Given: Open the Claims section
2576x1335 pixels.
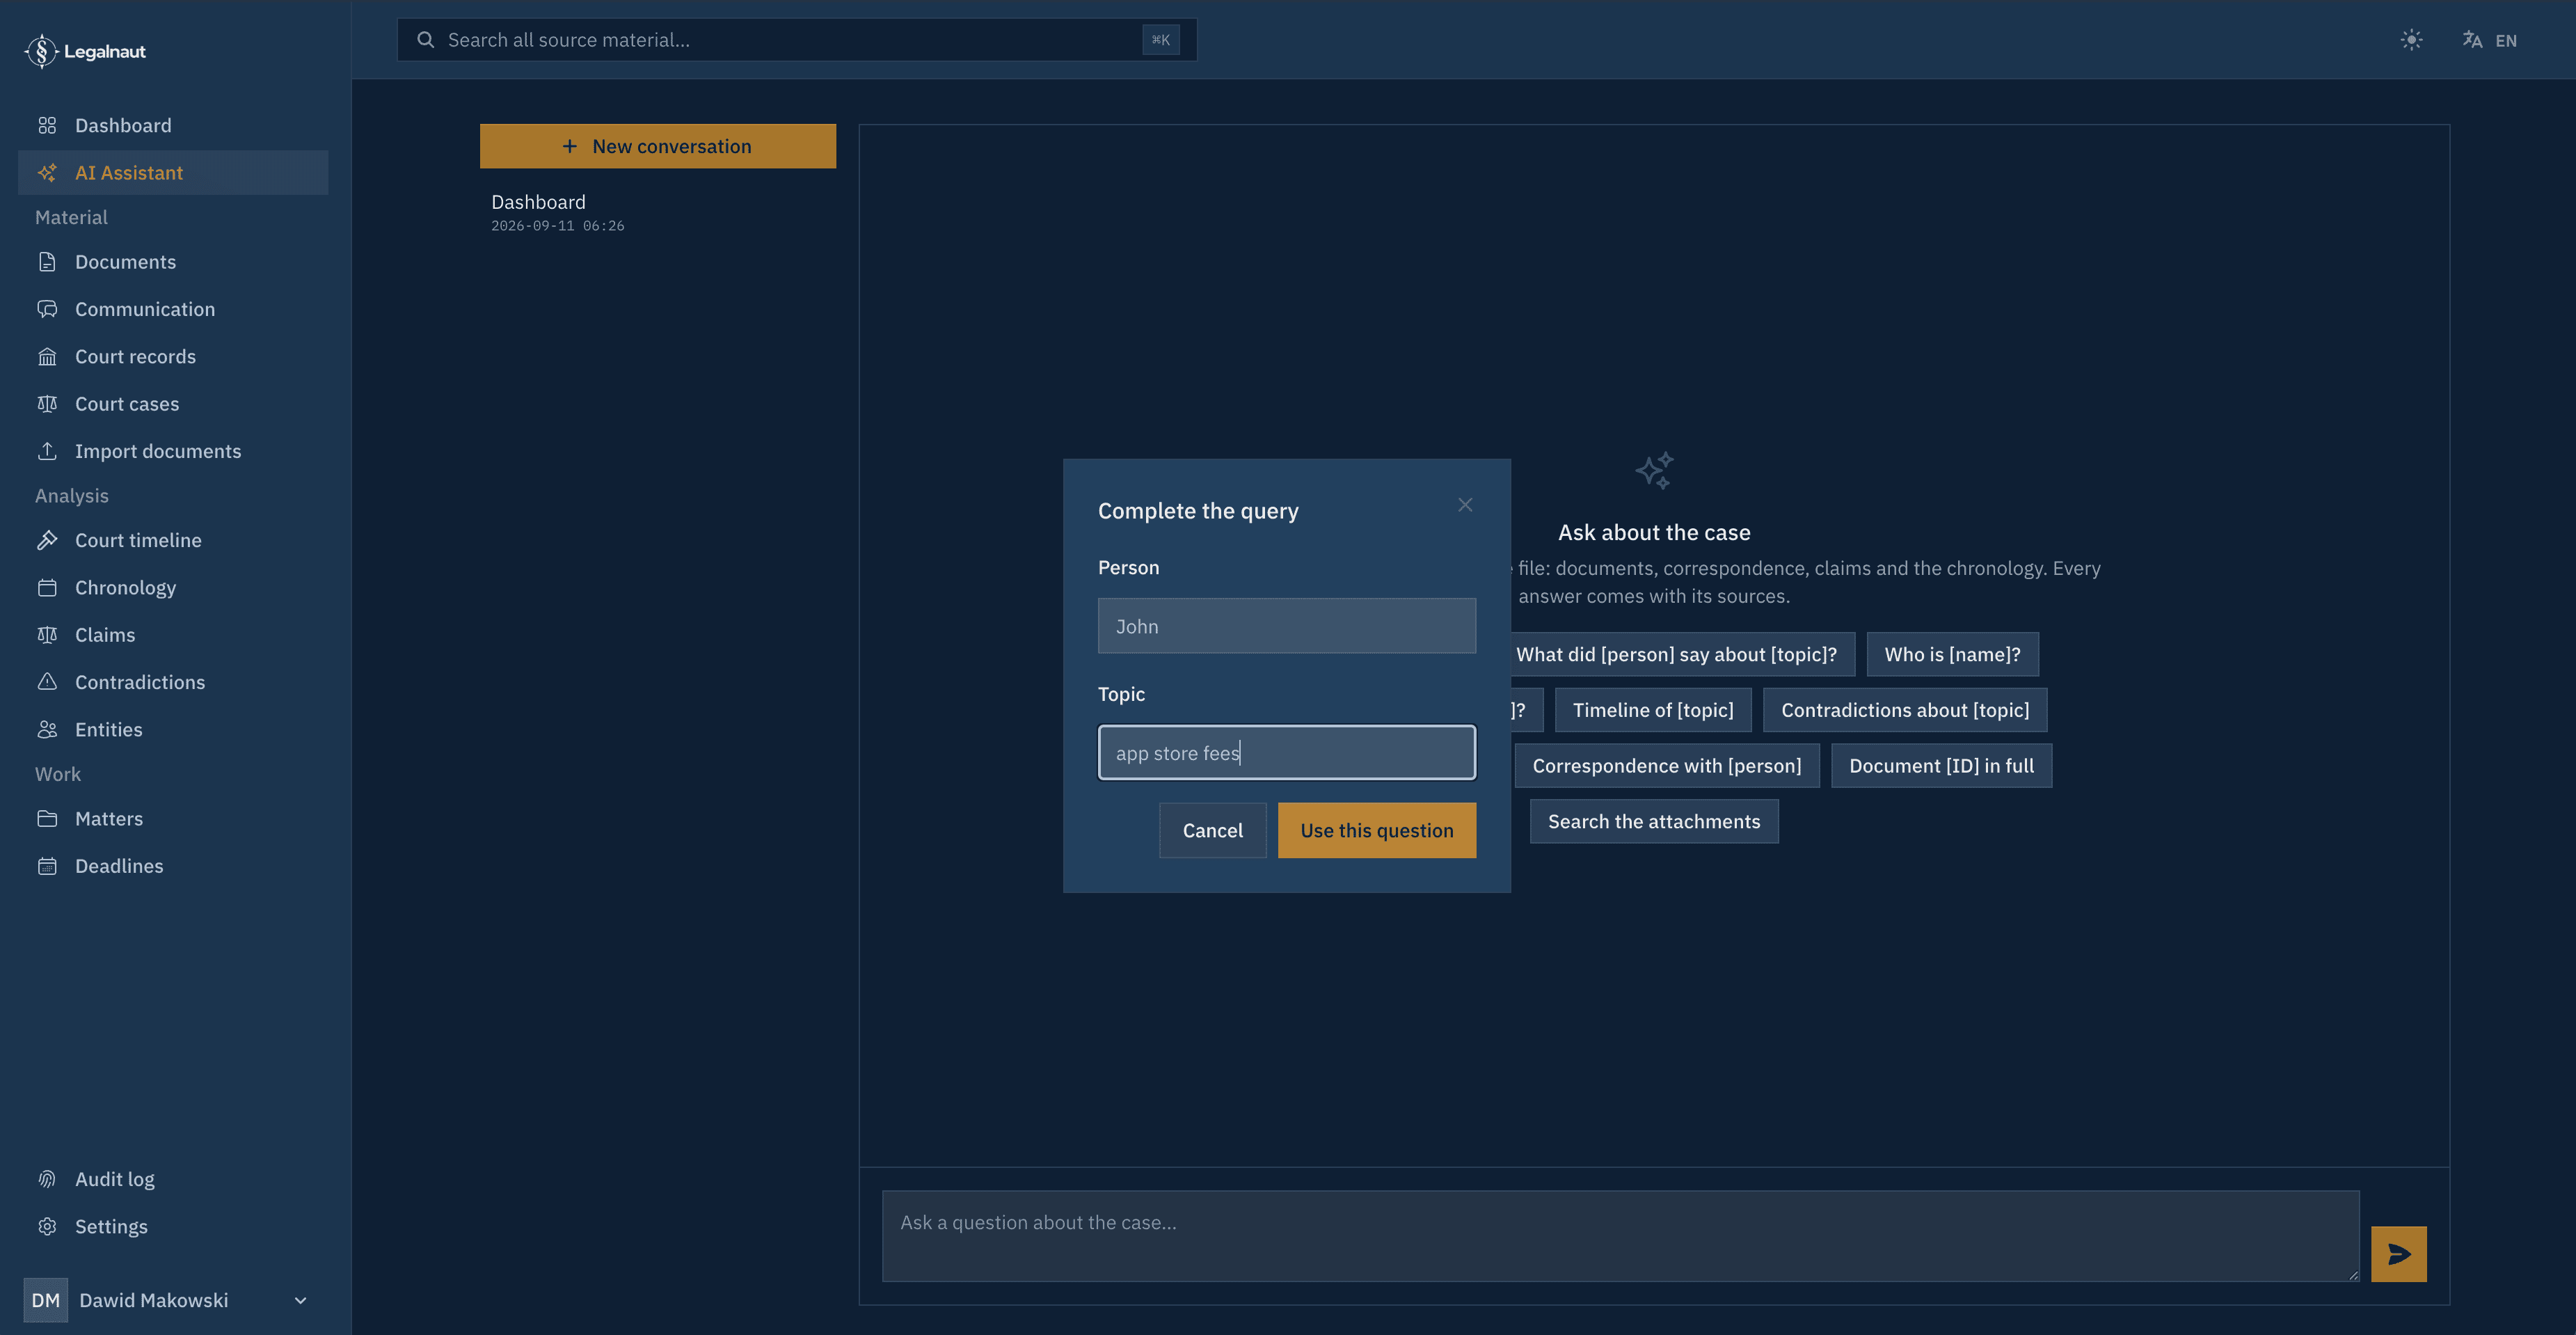Looking at the screenshot, I should [173, 635].
